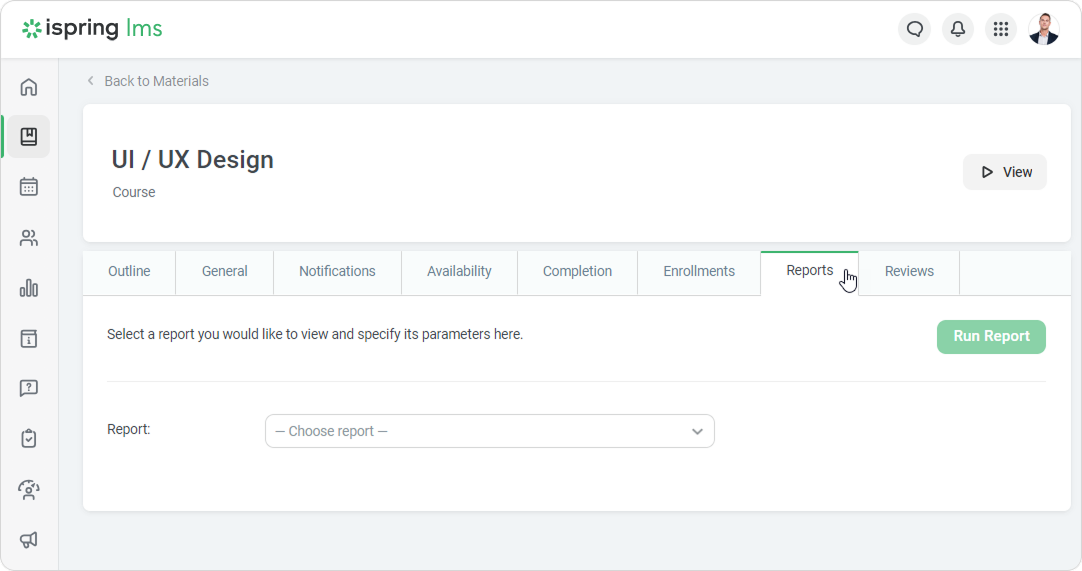Click the user profile avatar

click(1043, 29)
